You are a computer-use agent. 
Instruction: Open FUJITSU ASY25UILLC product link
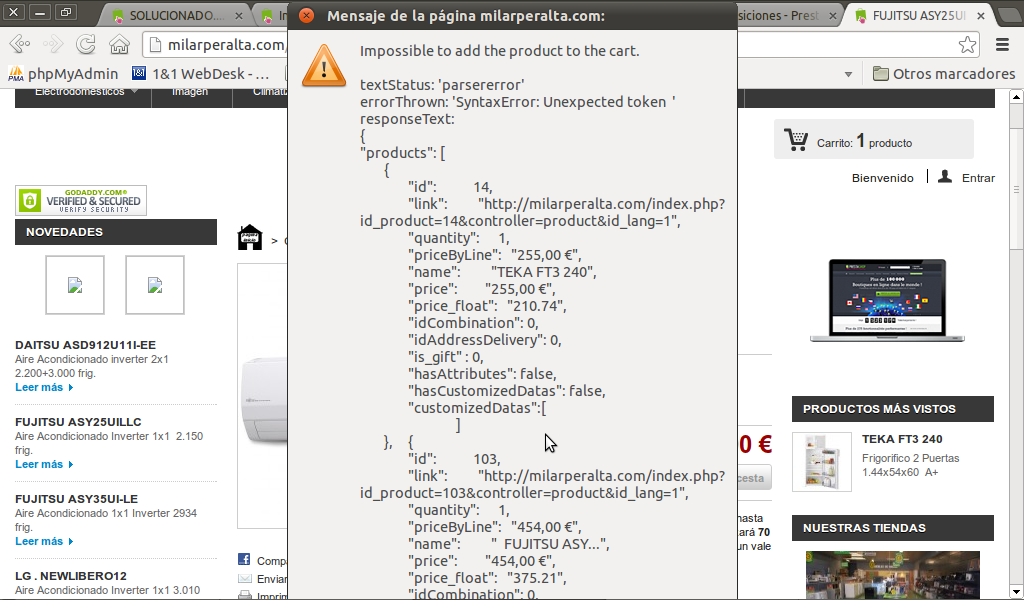pyautogui.click(x=78, y=422)
